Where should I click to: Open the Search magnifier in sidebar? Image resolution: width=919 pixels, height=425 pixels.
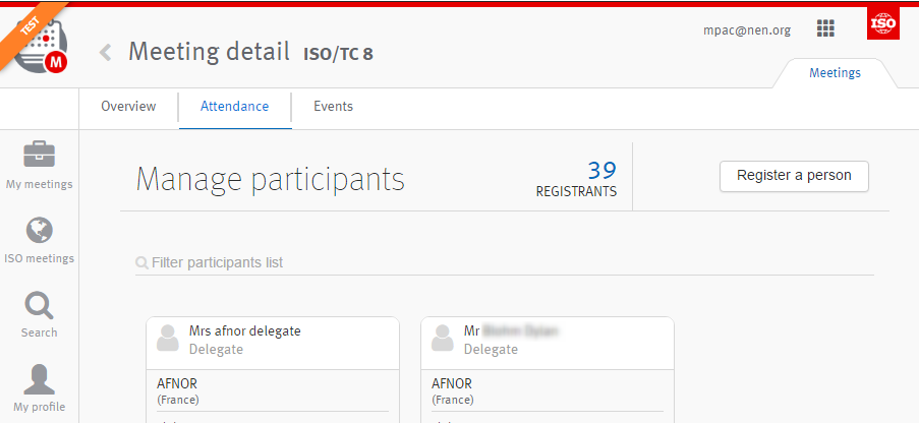(x=39, y=305)
